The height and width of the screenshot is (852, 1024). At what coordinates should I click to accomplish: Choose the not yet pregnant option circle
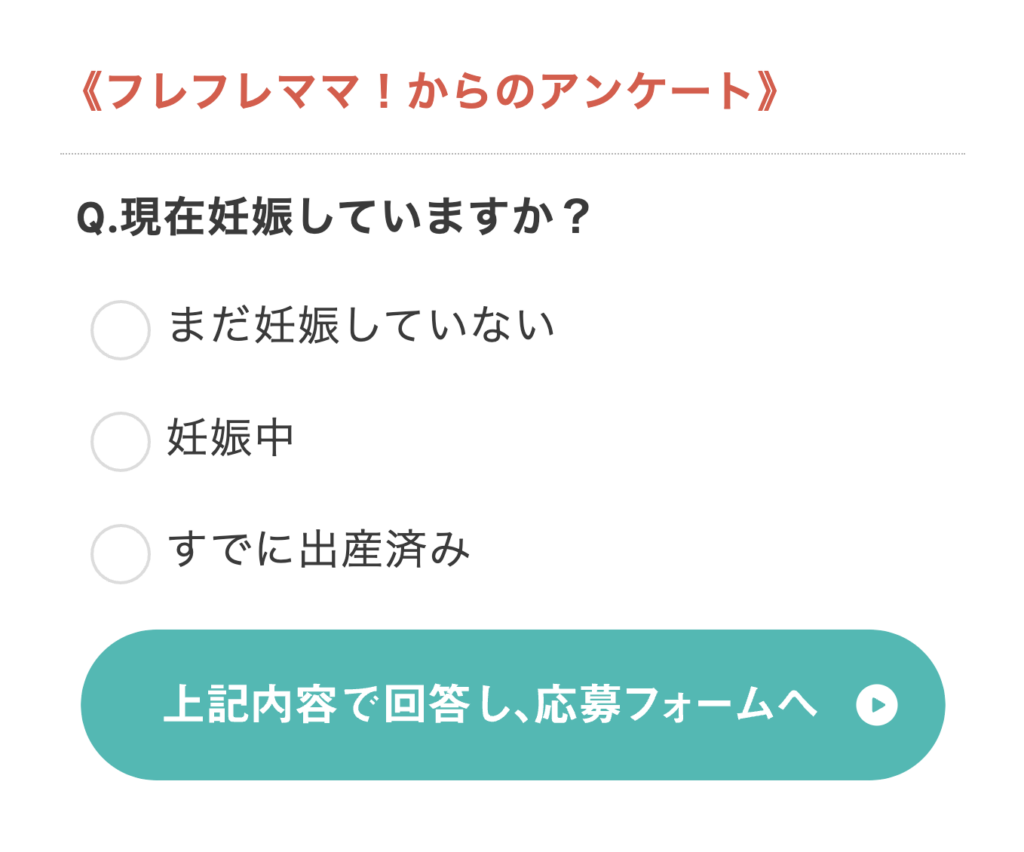[121, 329]
